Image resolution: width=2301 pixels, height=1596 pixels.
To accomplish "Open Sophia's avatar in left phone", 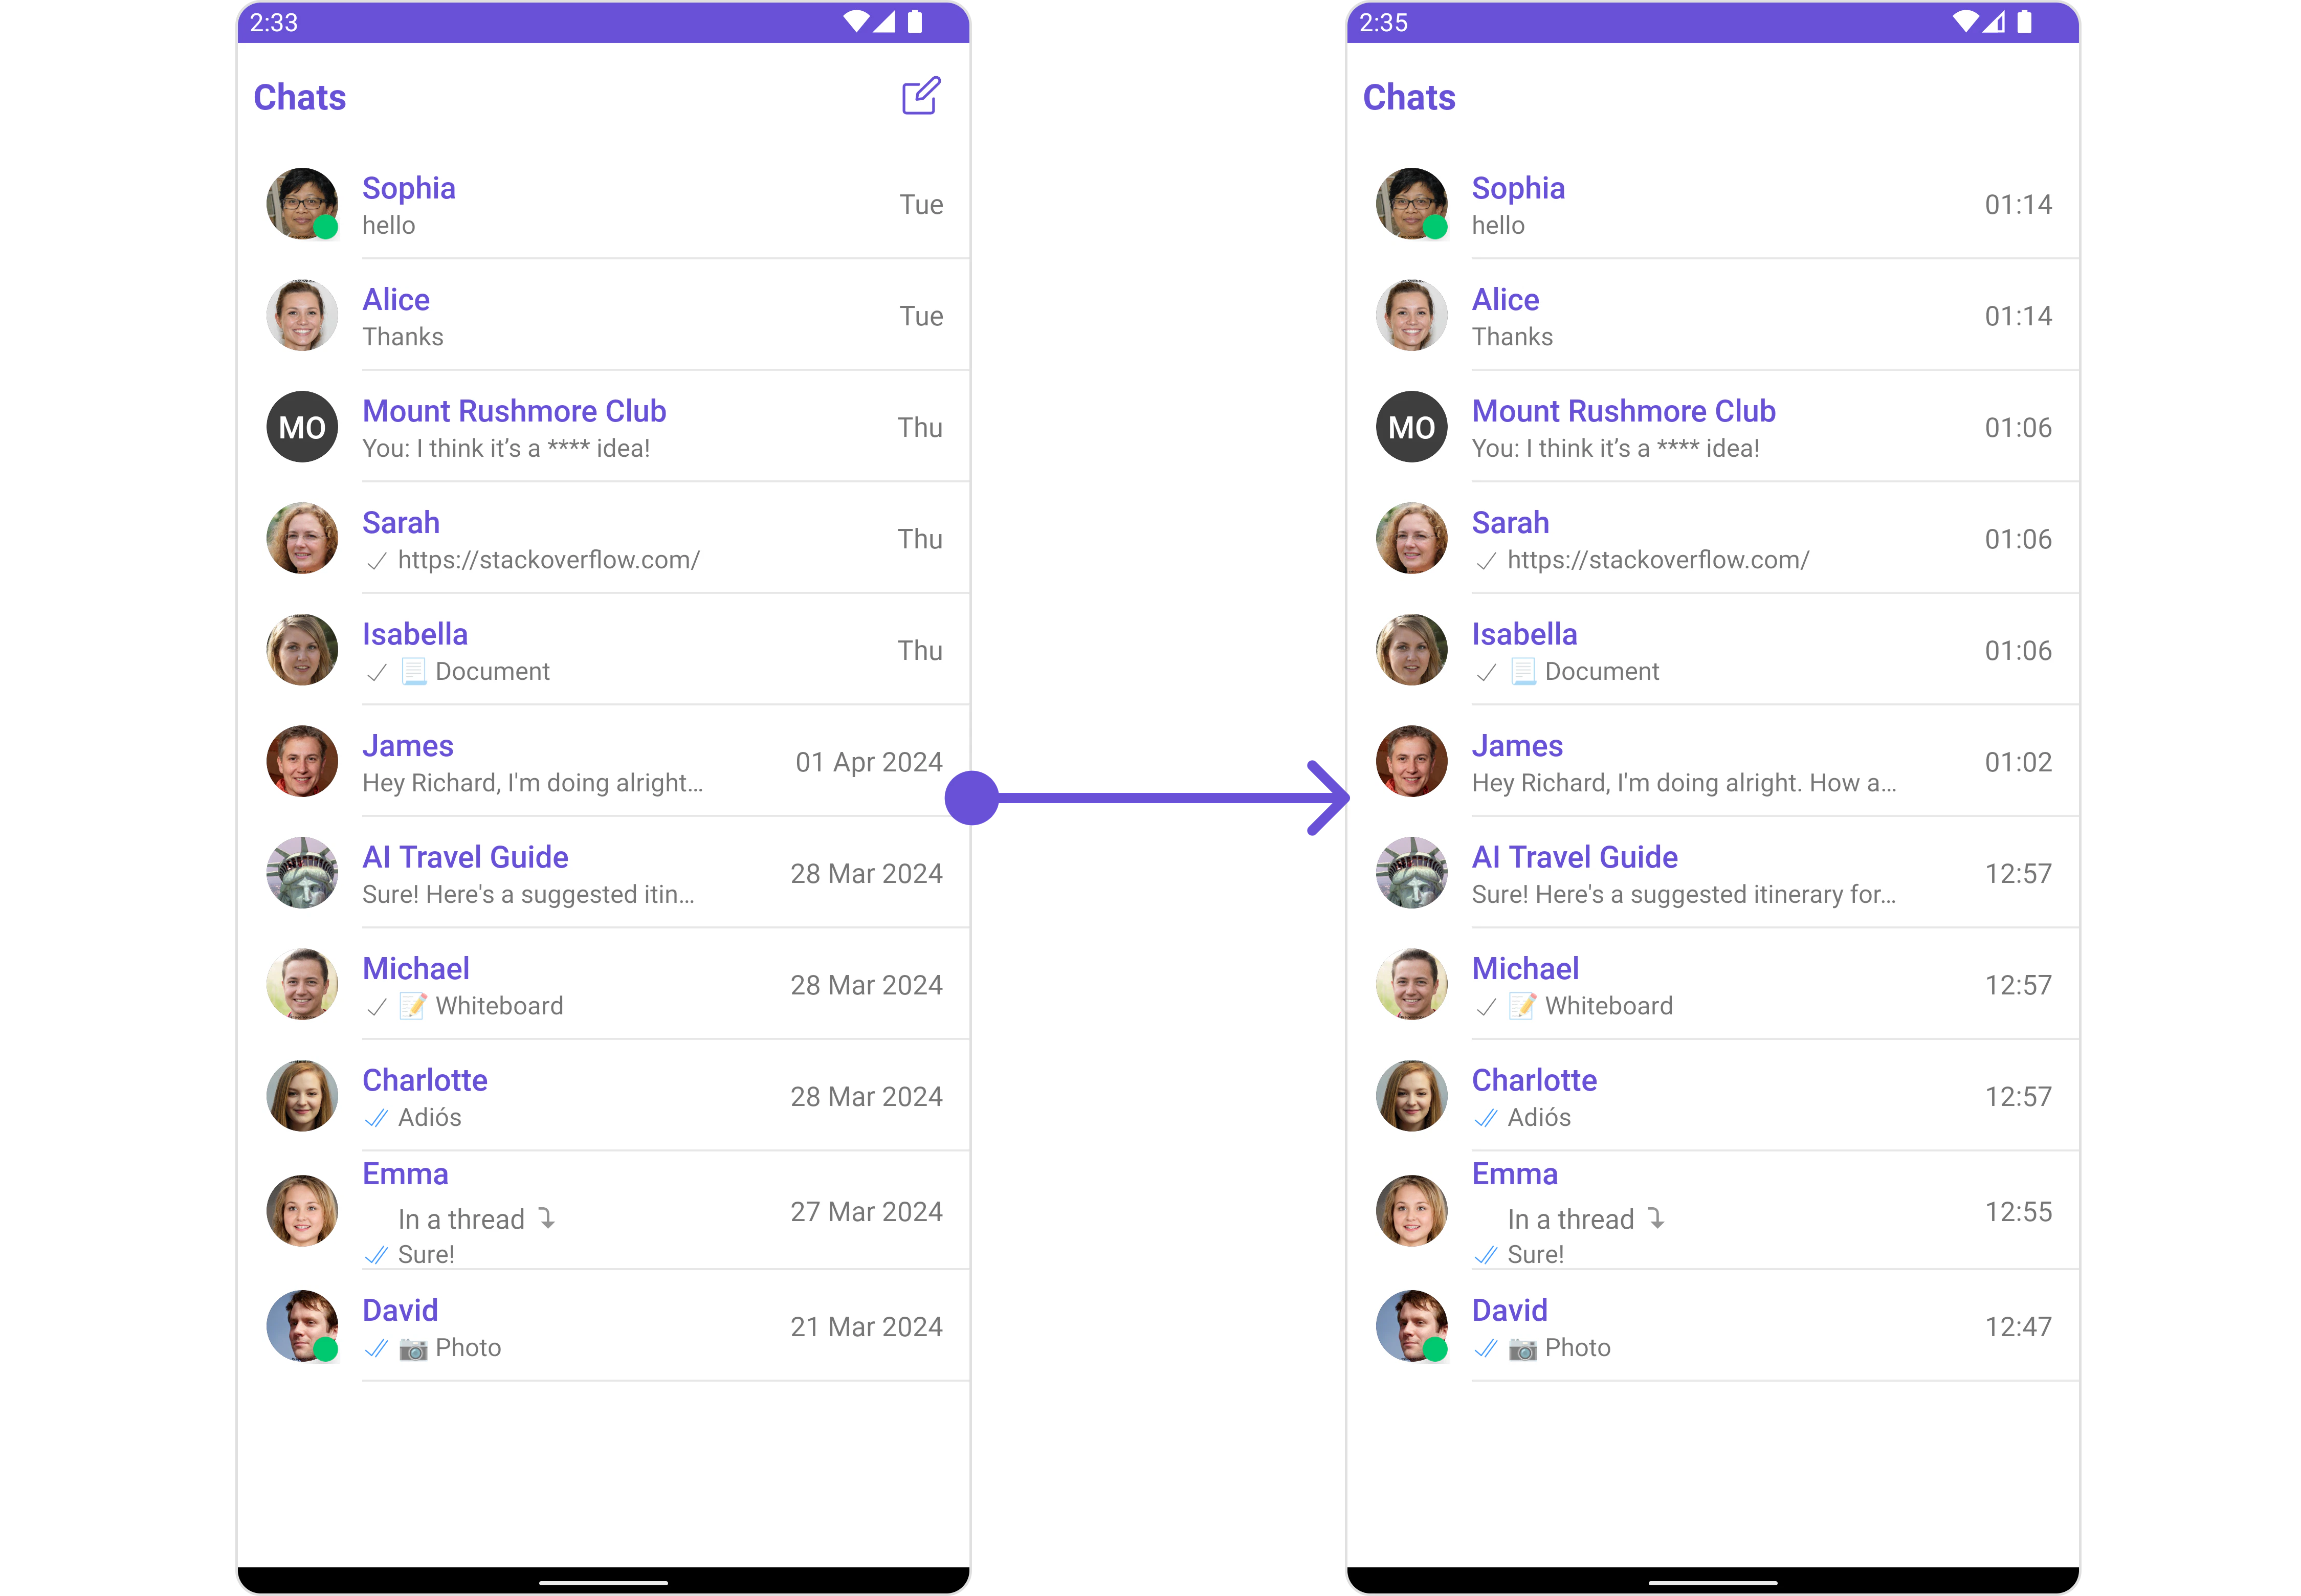I will (x=302, y=204).
